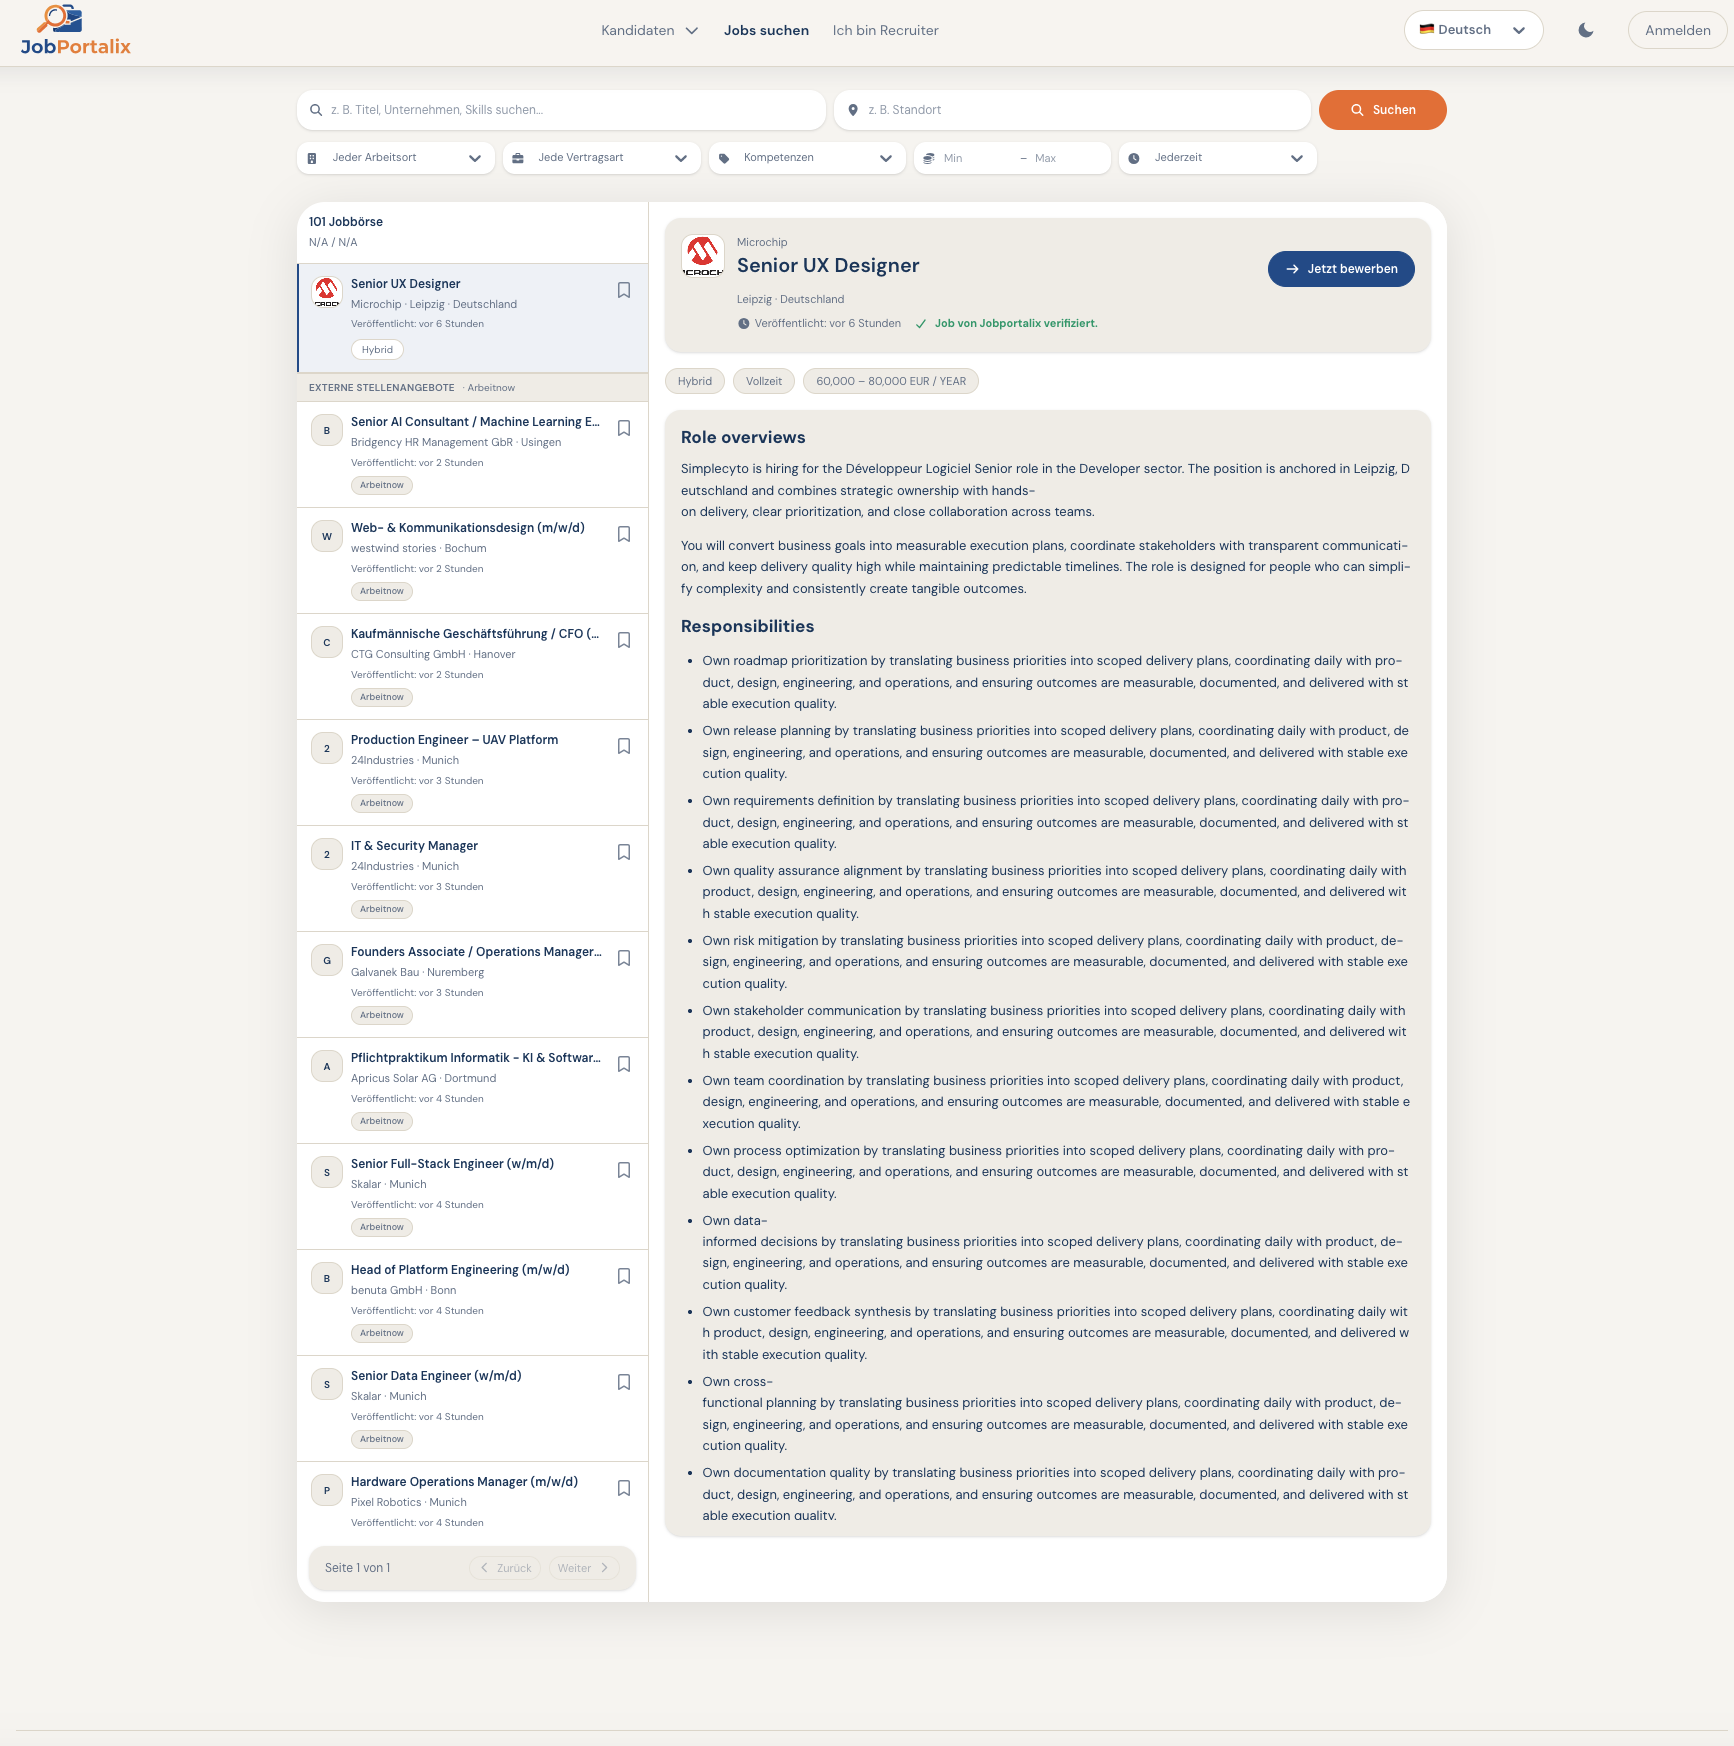Click the B avatar for Bridgency HR Management
Image resolution: width=1734 pixels, height=1746 pixels.
[x=327, y=431]
